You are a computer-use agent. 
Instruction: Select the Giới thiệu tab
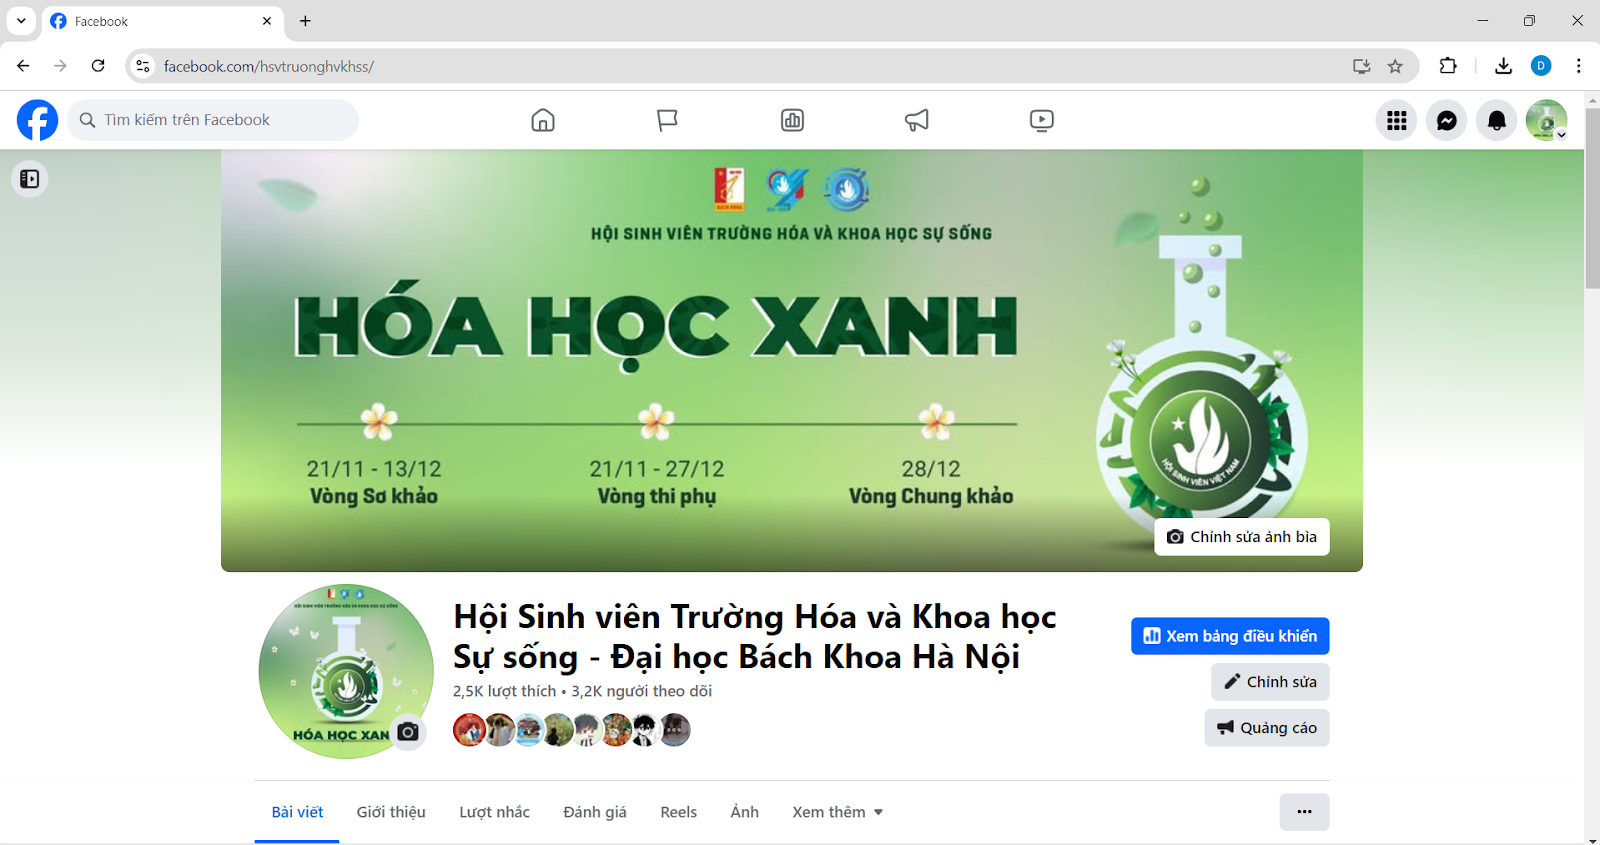point(391,812)
